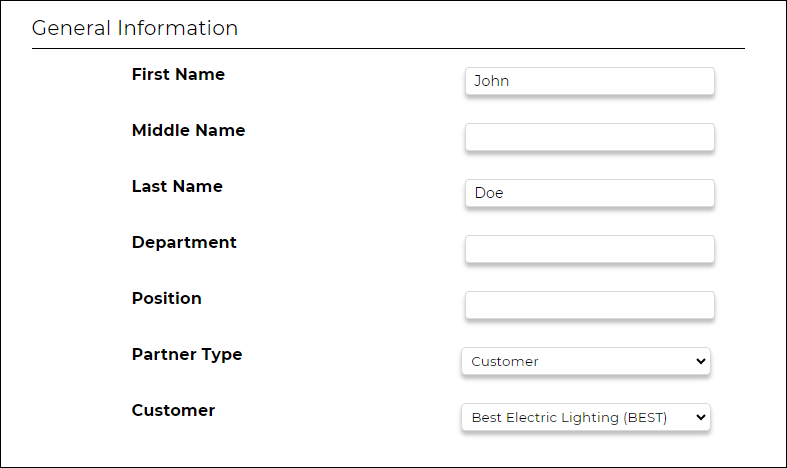This screenshot has width=787, height=468.
Task: Click the First Name label
Action: click(178, 74)
